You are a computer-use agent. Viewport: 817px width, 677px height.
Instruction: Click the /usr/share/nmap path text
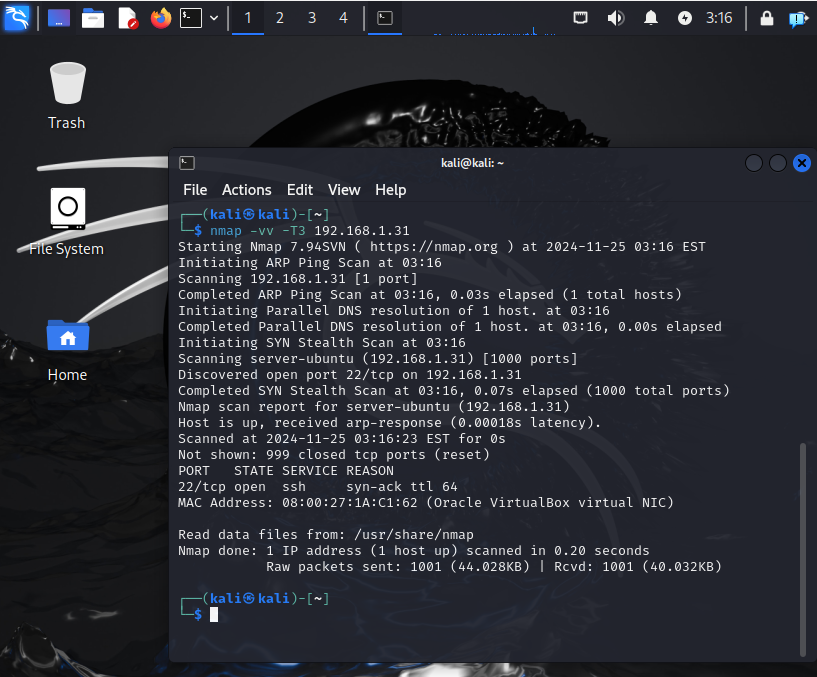(414, 535)
